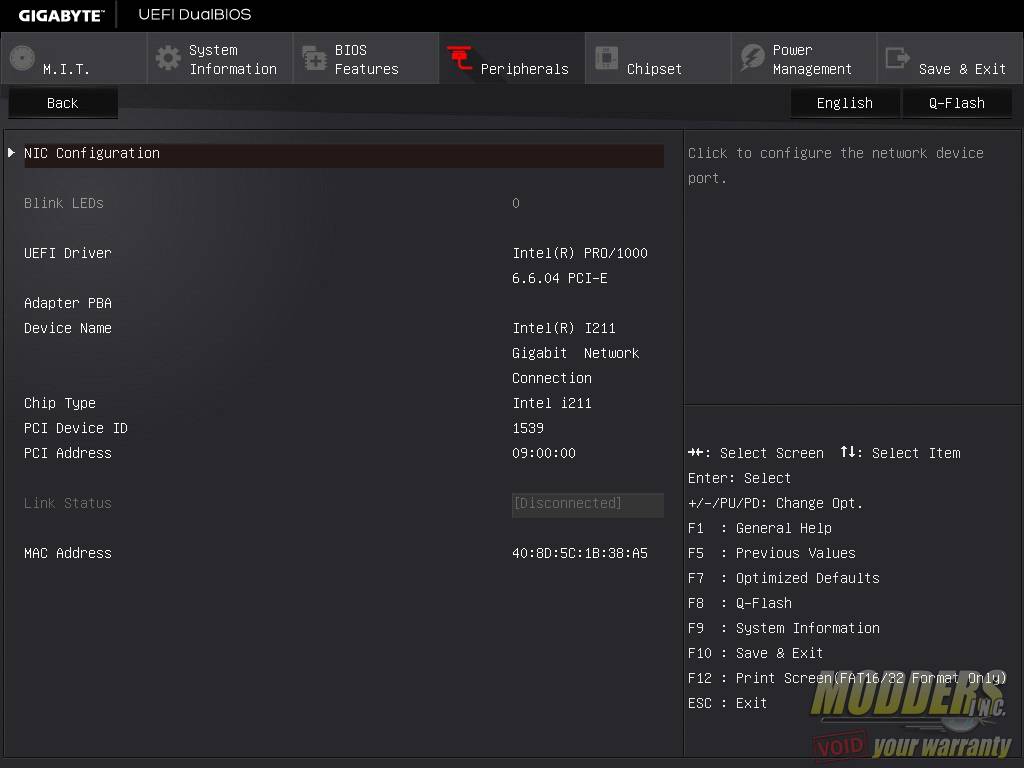The image size is (1024, 768).
Task: Click the Link Status Disconnected field
Action: tap(588, 504)
